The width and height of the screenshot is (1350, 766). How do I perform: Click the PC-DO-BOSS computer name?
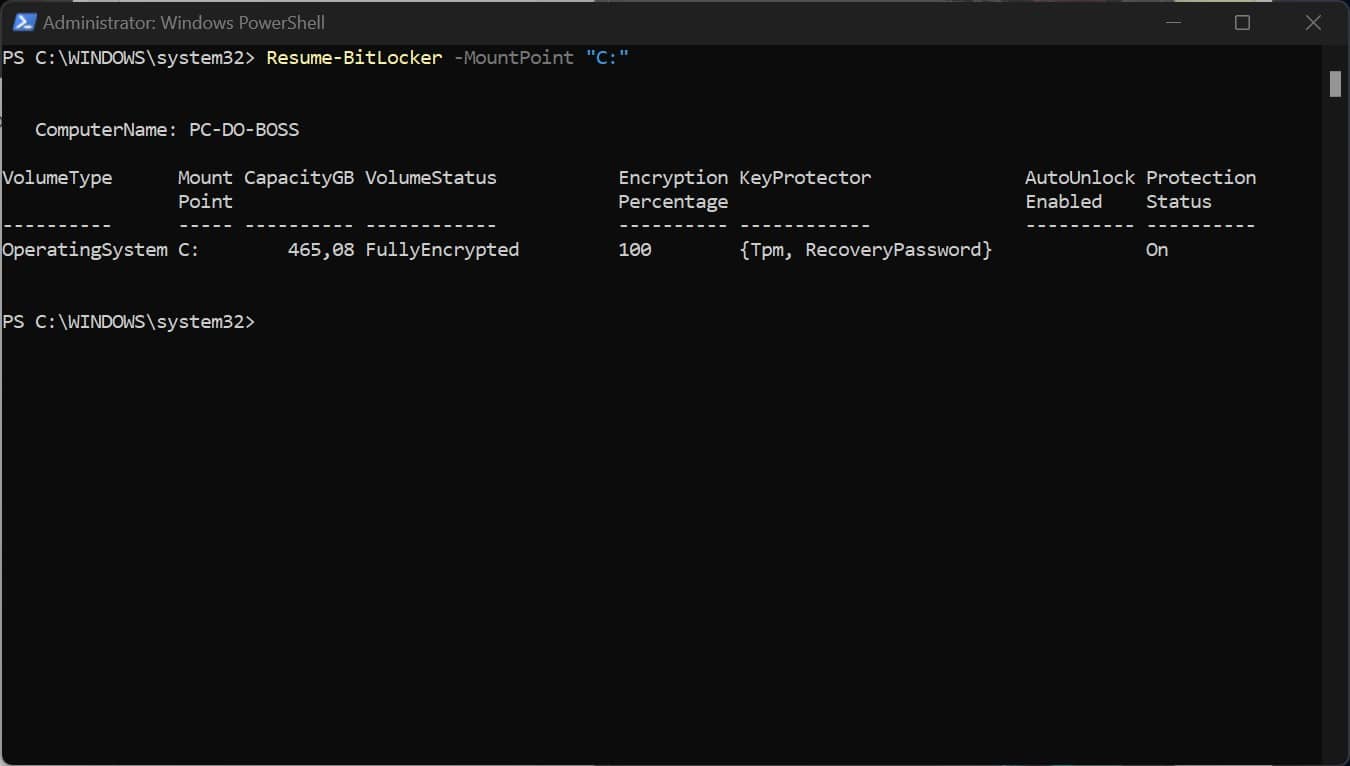point(244,130)
